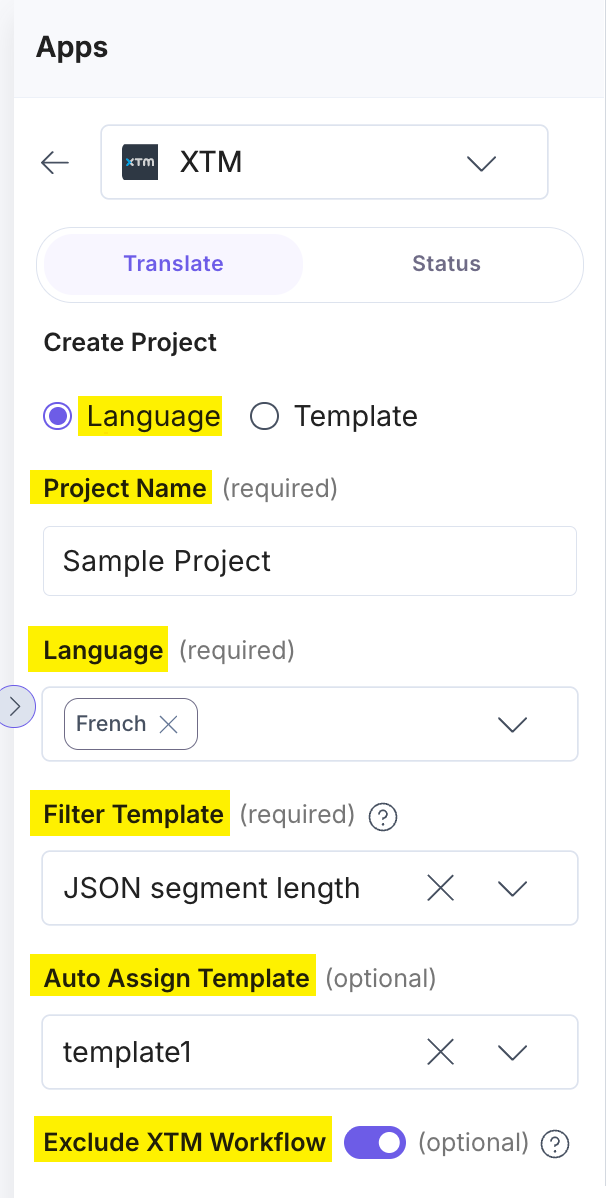This screenshot has height=1198, width=606.
Task: Remove French from the Language selection
Action: tap(169, 723)
